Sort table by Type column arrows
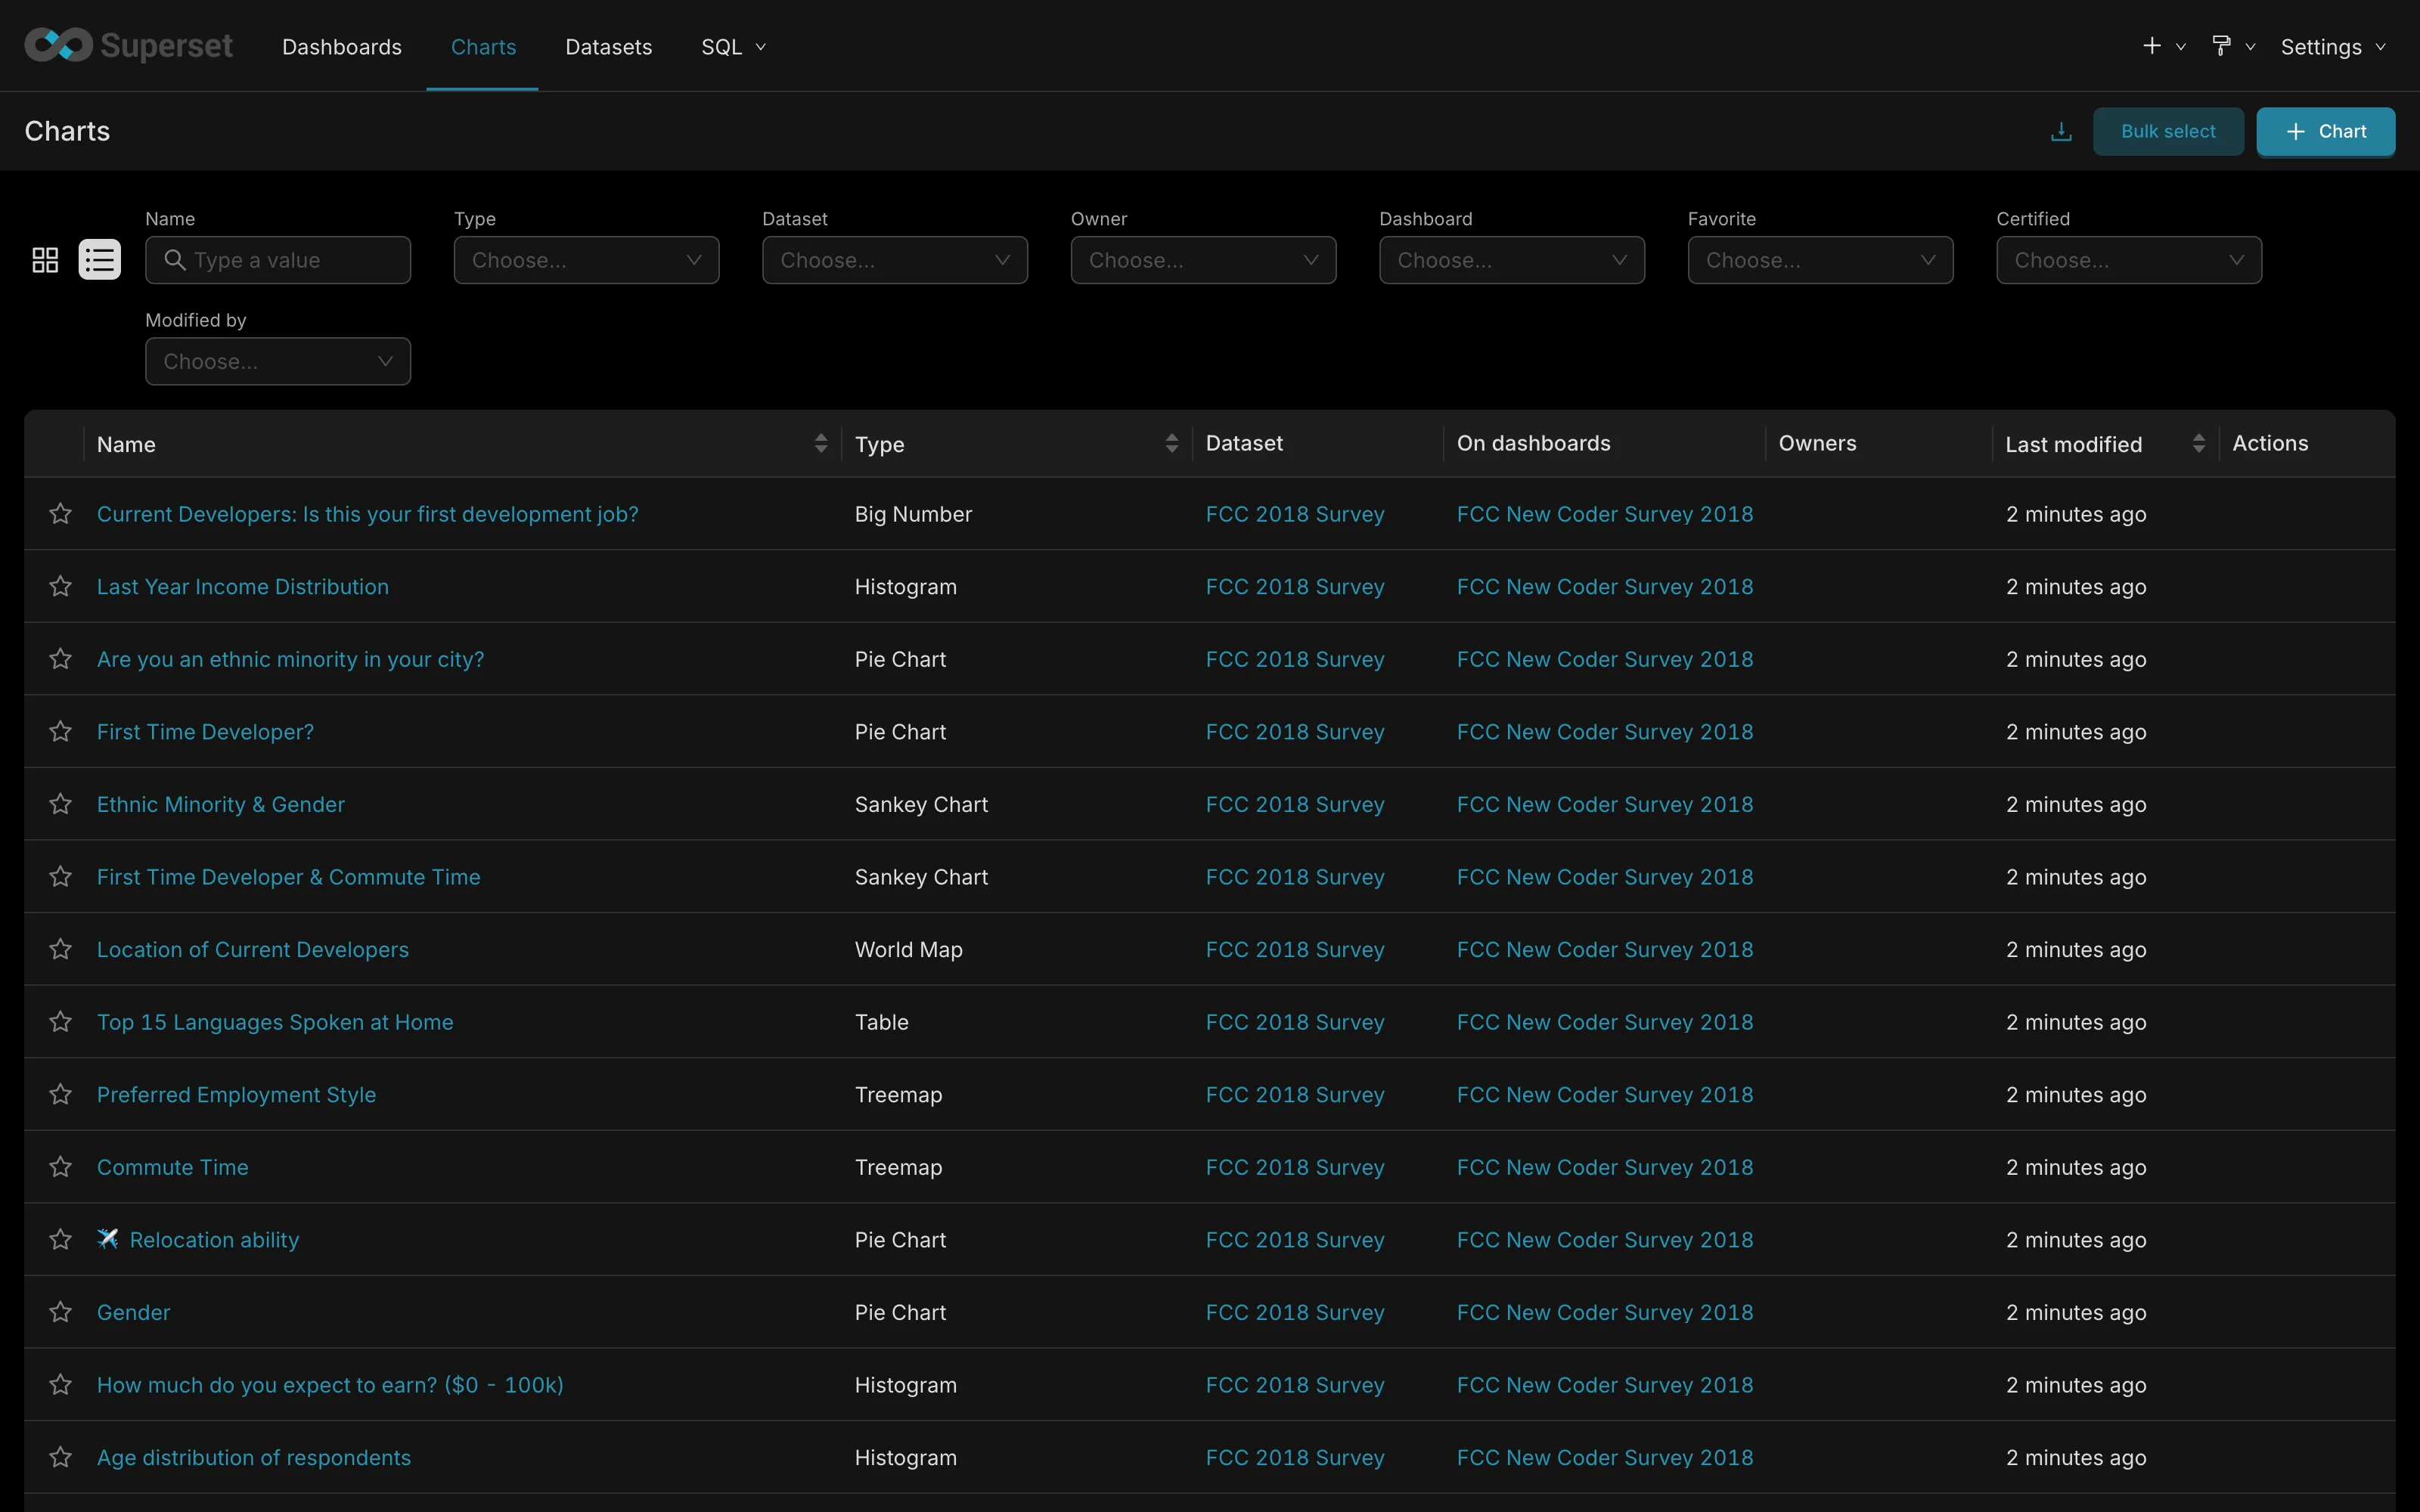Screen dimensions: 2420x1512 coord(1172,443)
